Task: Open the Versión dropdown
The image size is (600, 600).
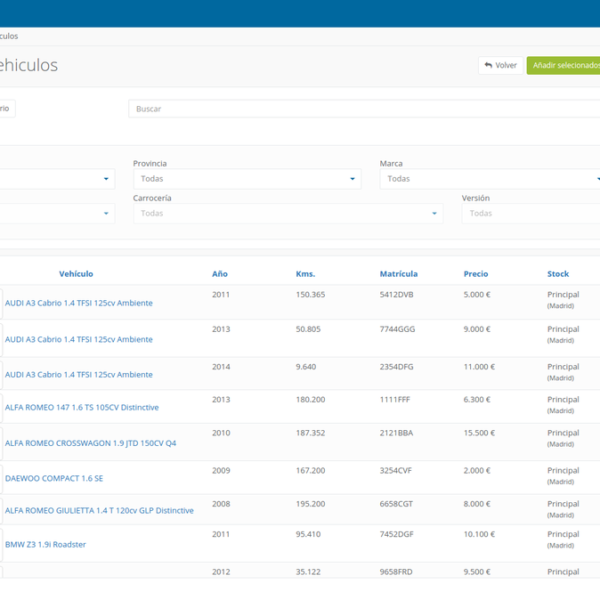Action: tap(530, 213)
